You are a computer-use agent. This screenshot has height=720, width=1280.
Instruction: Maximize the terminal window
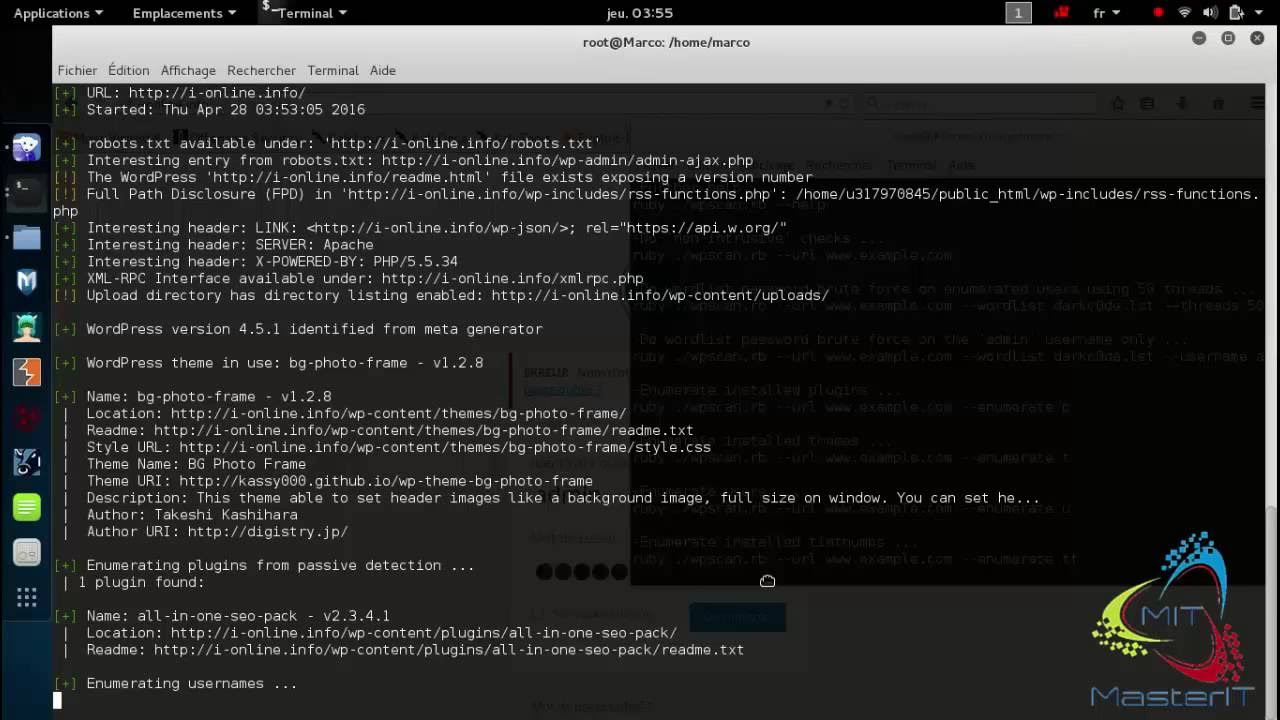[x=1228, y=38]
